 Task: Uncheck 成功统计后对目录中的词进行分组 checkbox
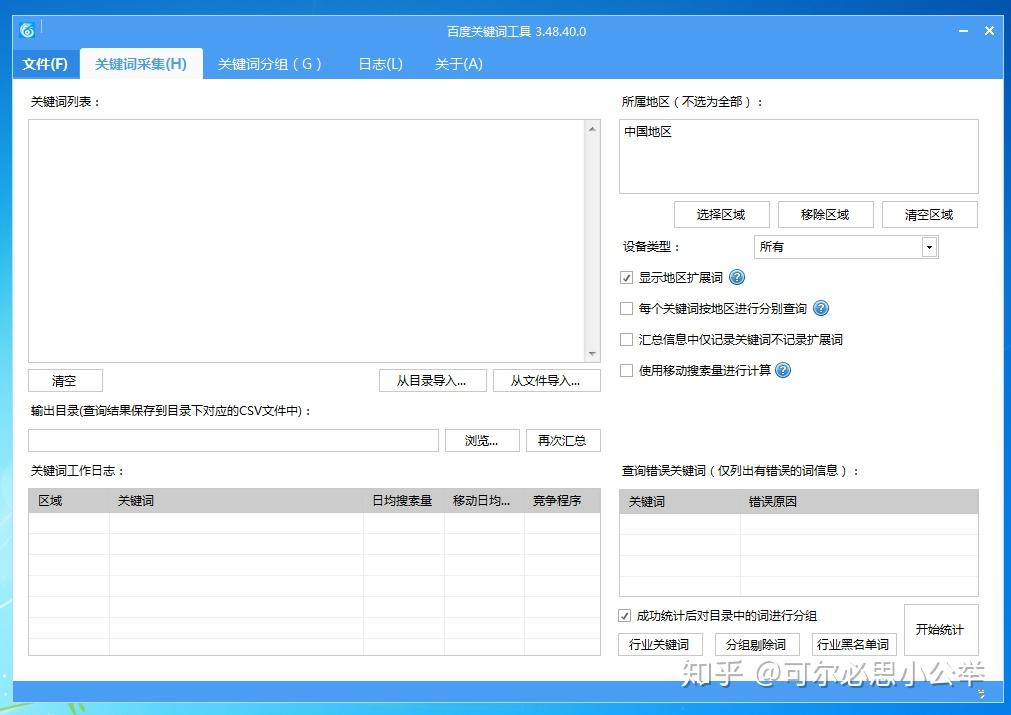click(x=624, y=616)
